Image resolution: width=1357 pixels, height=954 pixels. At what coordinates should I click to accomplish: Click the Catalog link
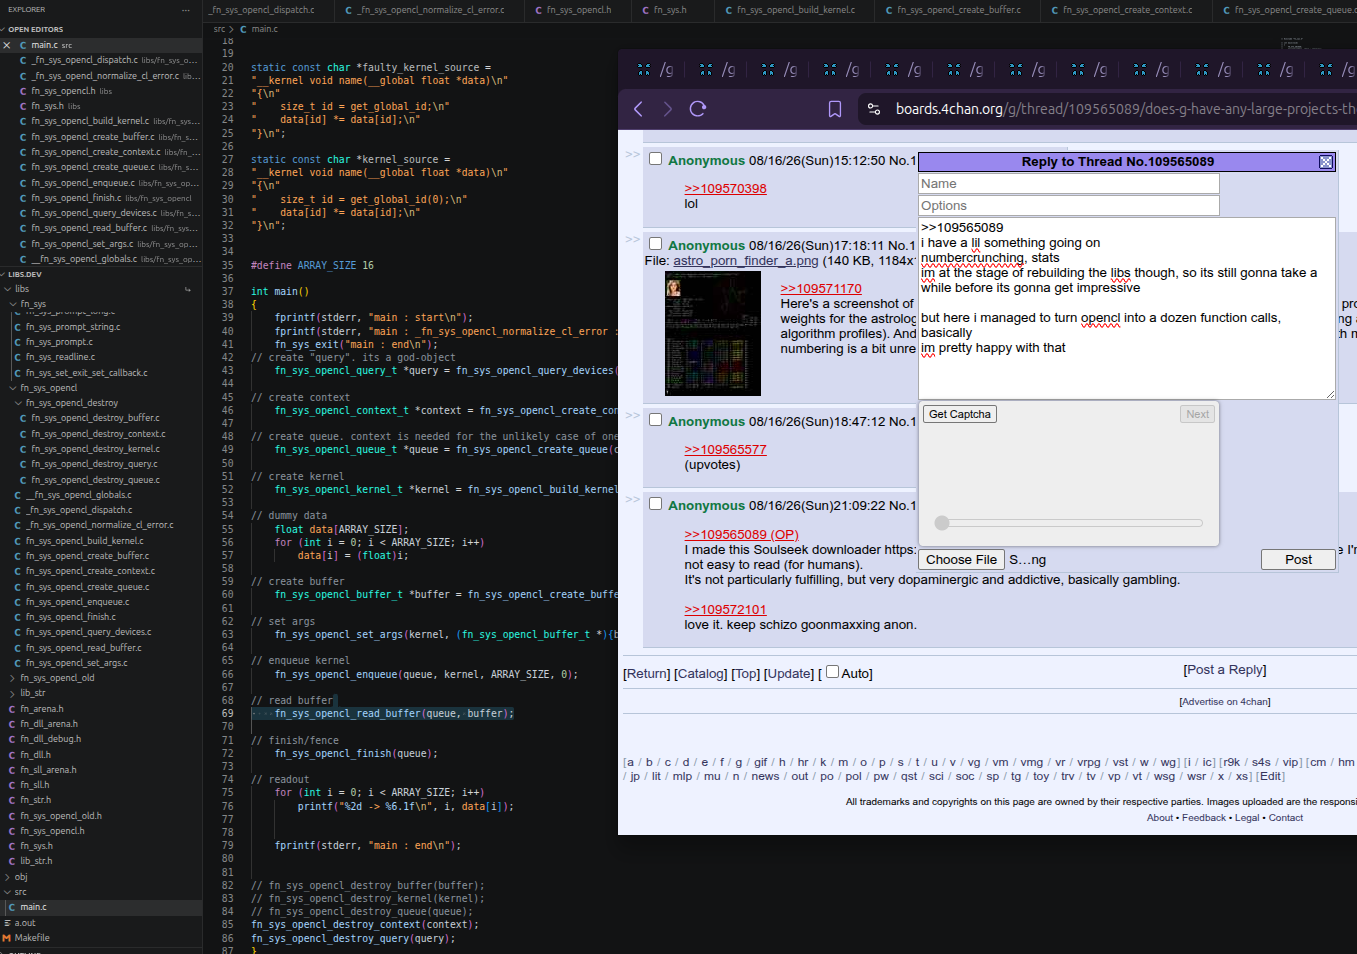(x=700, y=674)
